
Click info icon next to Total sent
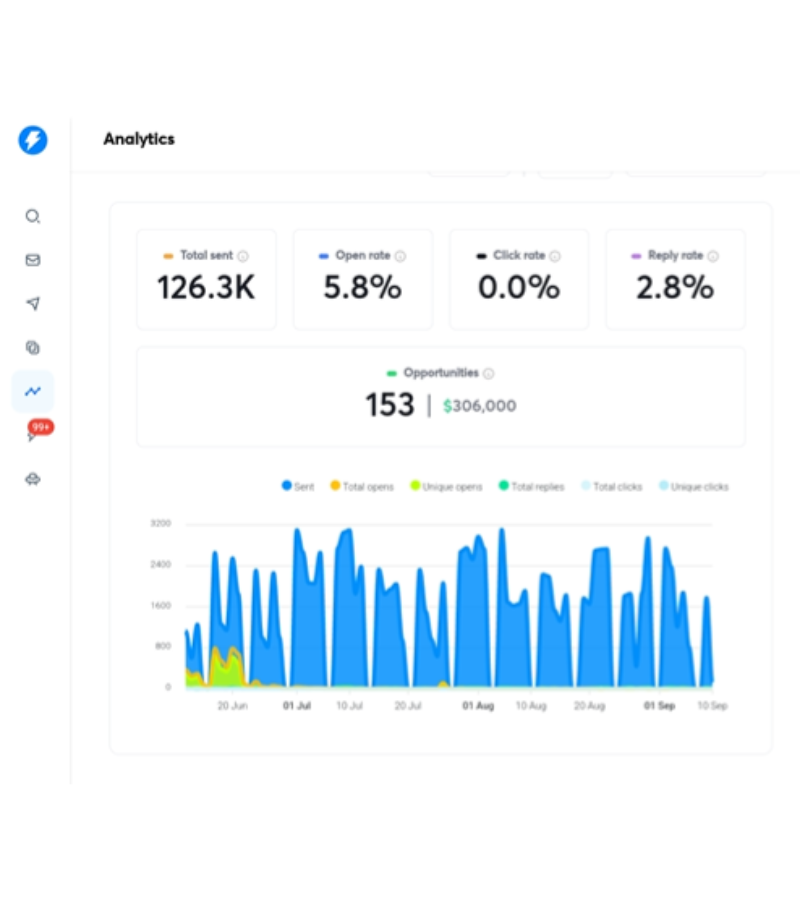point(243,256)
